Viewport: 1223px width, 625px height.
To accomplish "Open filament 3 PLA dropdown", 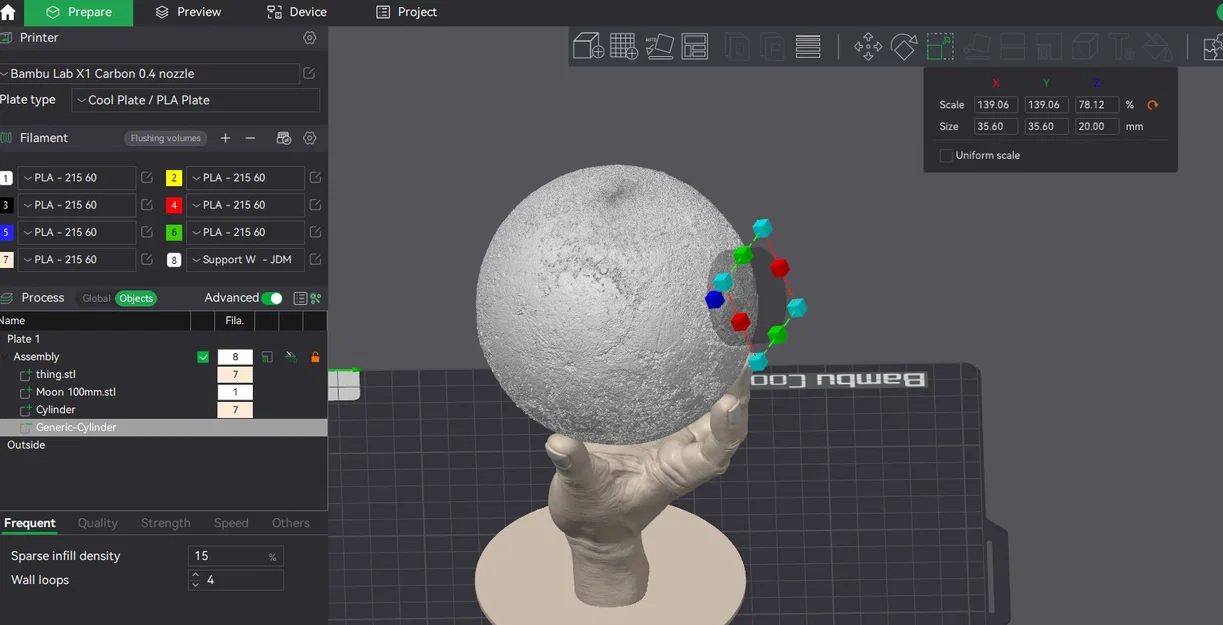I will click(x=76, y=205).
